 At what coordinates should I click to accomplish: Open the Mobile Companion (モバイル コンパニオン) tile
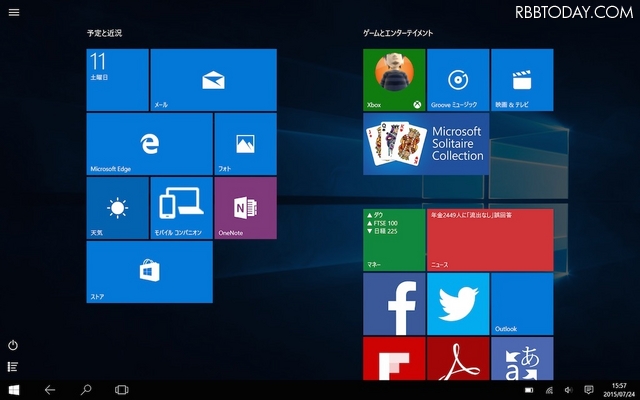coord(182,208)
